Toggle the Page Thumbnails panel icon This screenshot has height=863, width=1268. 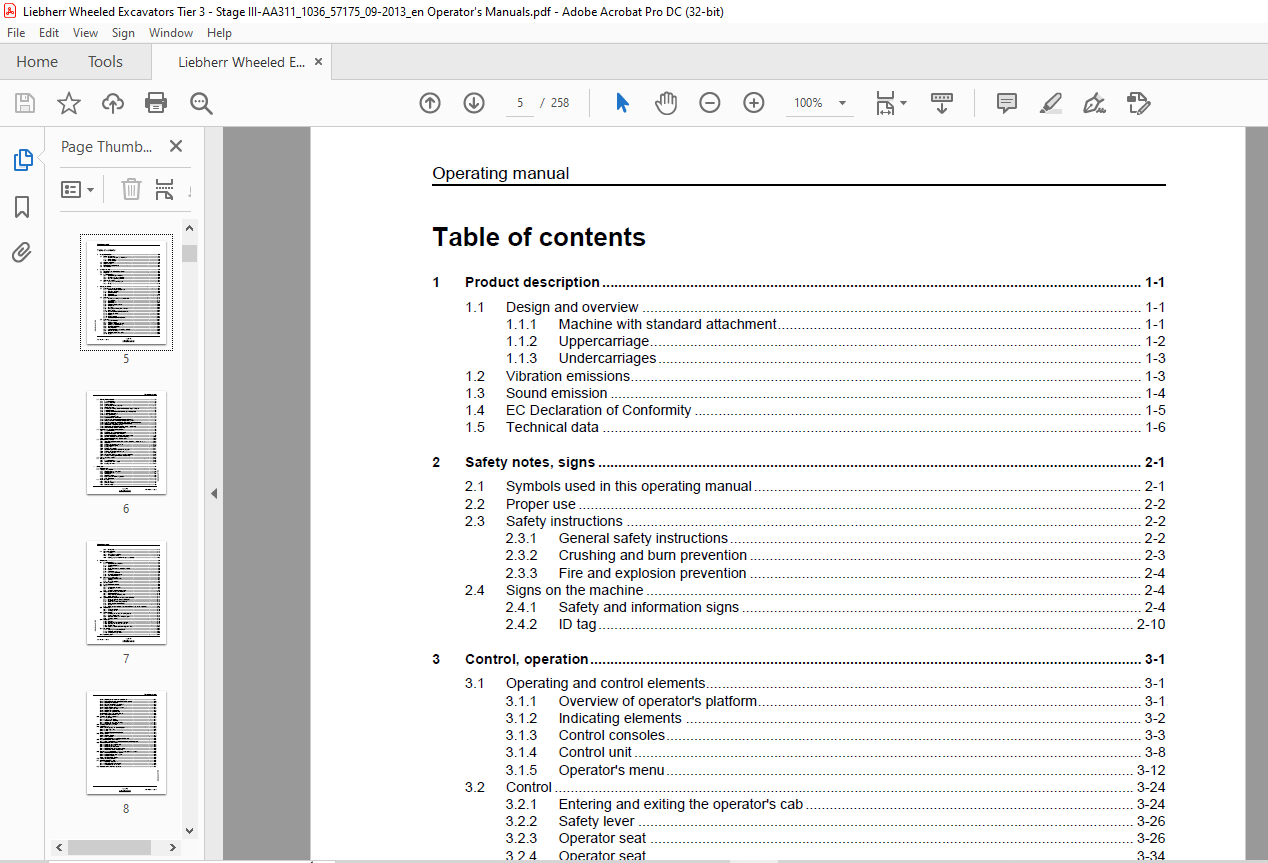click(22, 160)
